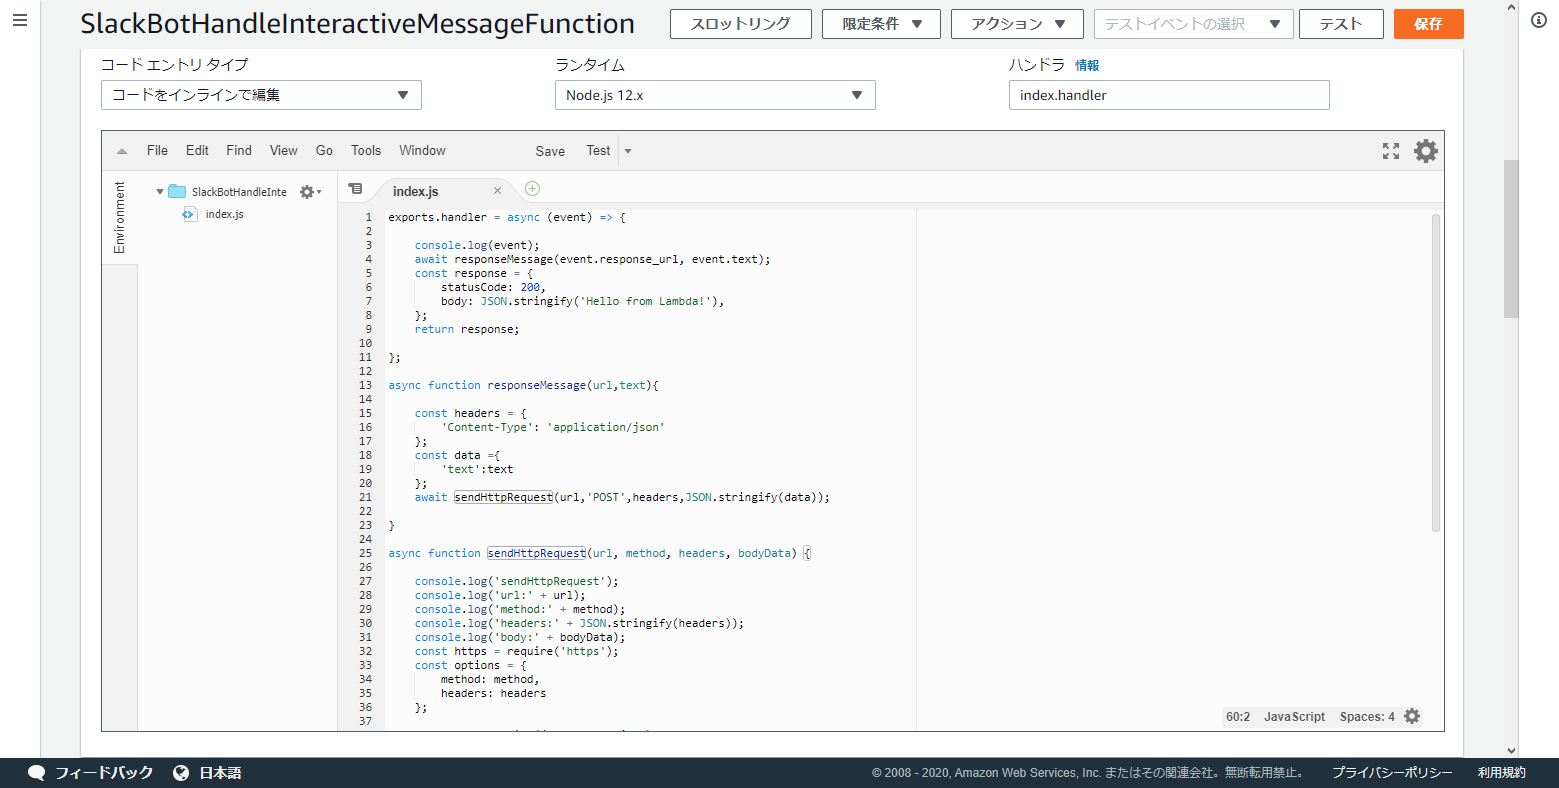
Task: Click Spaces: 4 indentation setting
Action: click(x=1367, y=717)
